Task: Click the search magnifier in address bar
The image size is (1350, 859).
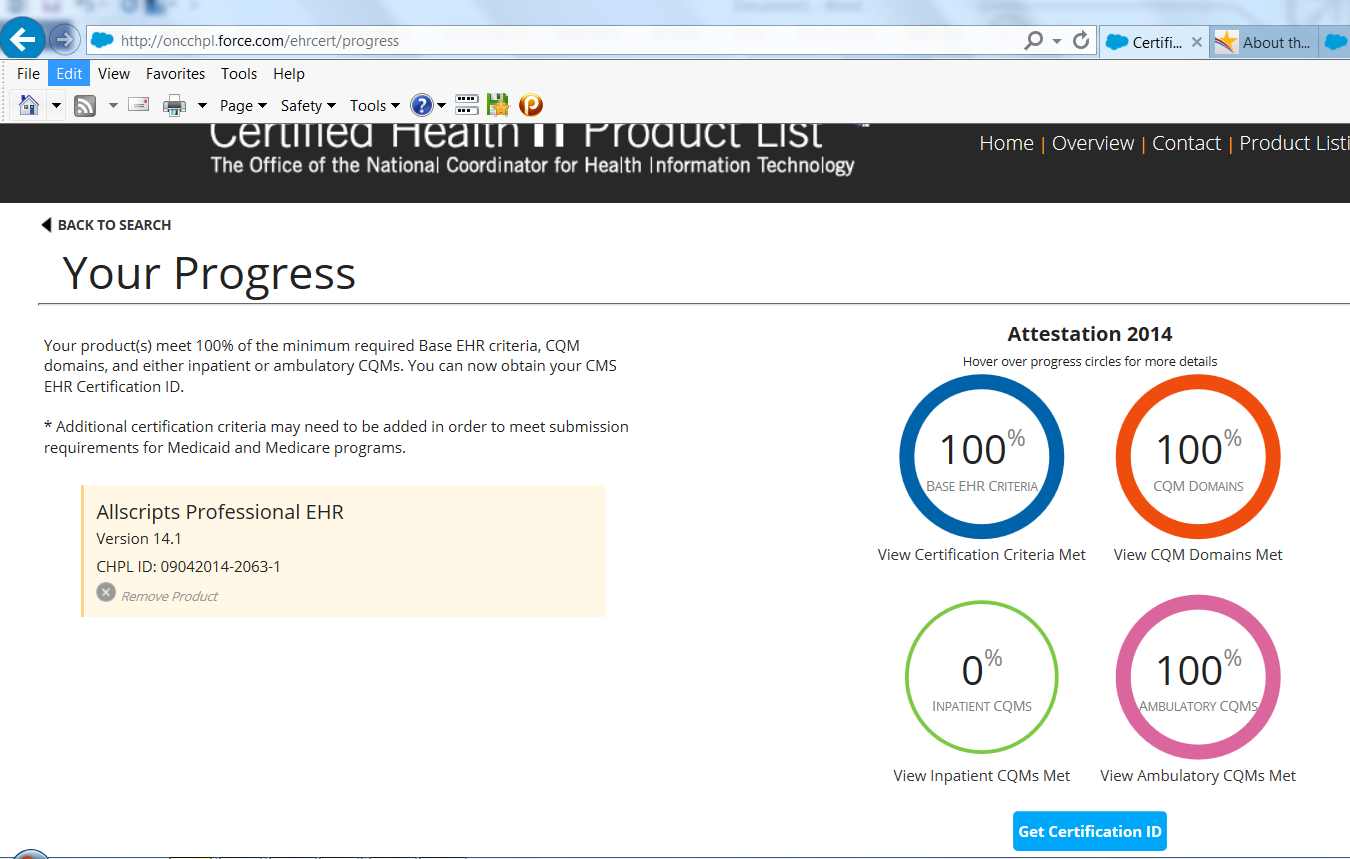Action: pyautogui.click(x=1034, y=41)
